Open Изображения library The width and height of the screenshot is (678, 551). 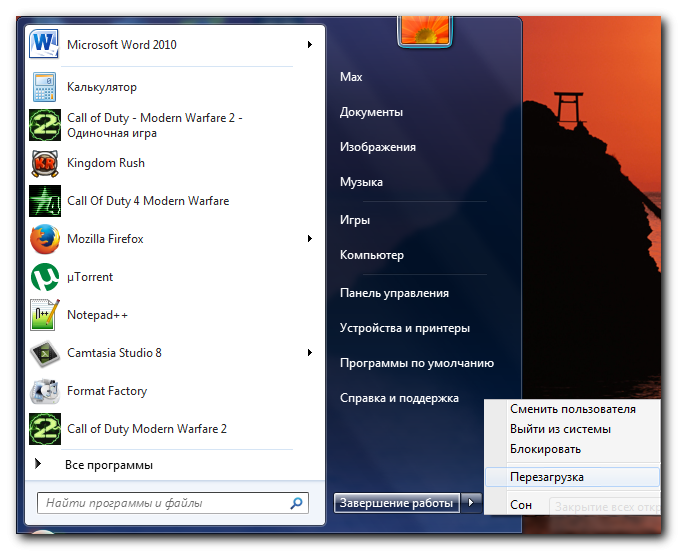click(377, 147)
